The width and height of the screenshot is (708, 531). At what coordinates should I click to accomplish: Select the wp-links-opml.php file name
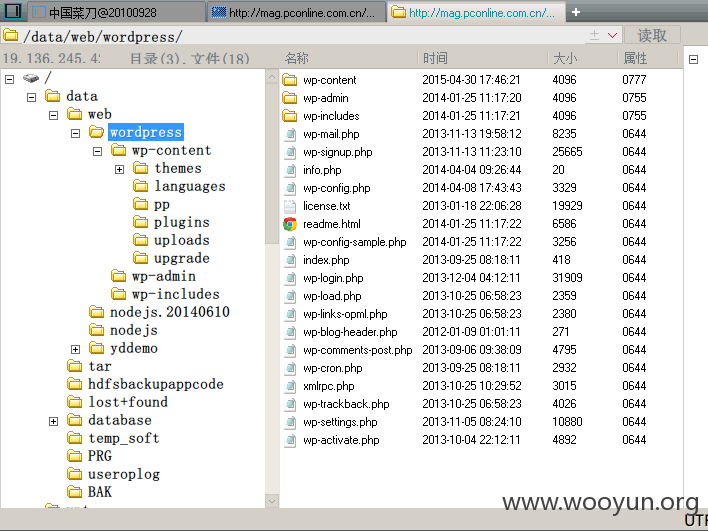345,314
